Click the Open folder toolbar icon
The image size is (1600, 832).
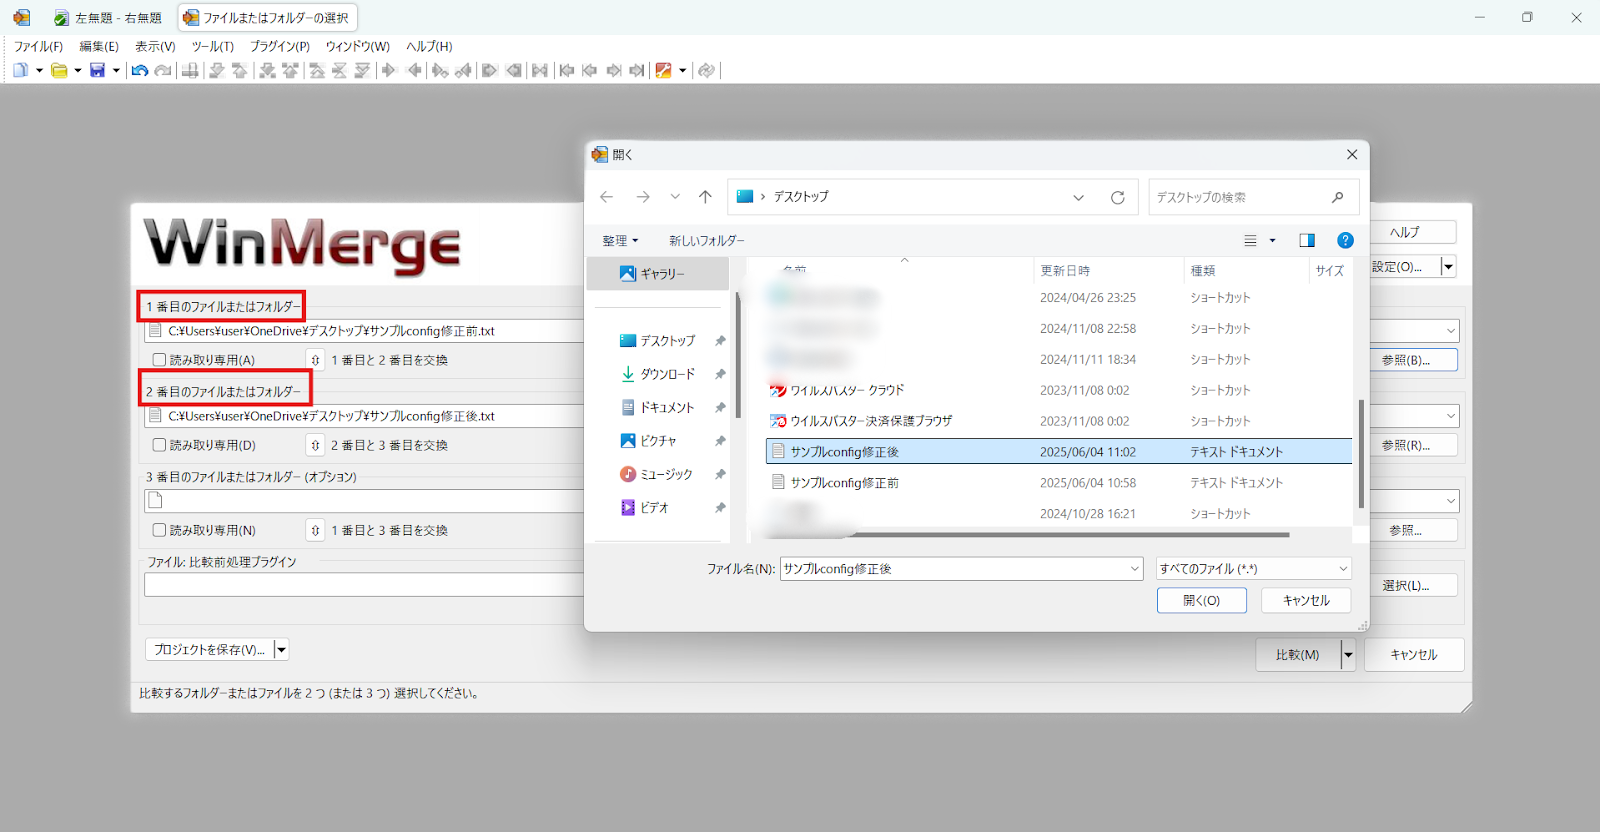59,70
